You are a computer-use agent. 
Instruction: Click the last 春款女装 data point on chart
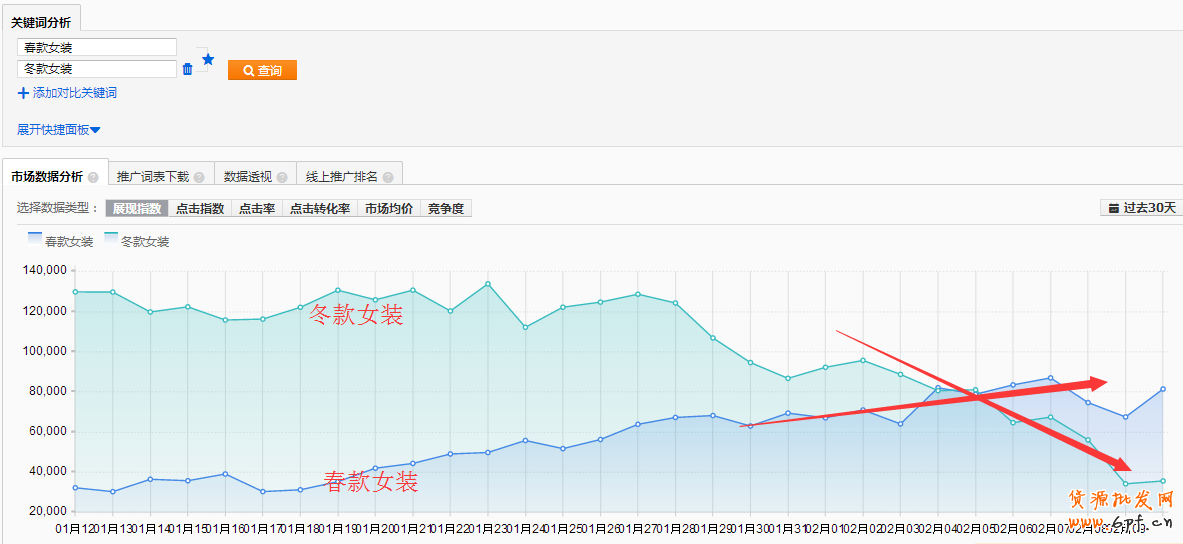coord(1162,389)
